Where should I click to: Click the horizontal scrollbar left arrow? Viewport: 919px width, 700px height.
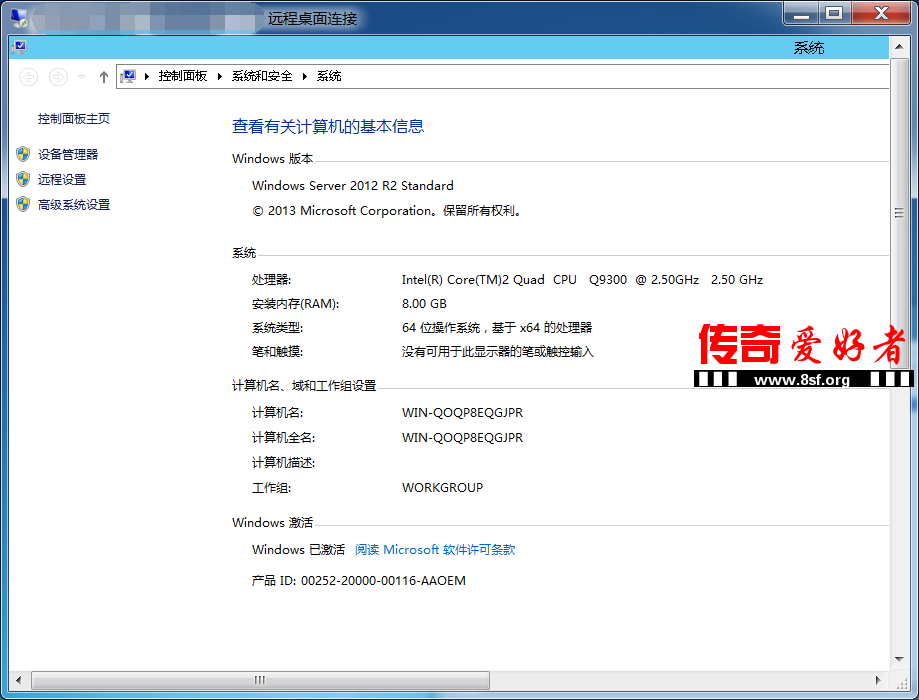pos(18,680)
